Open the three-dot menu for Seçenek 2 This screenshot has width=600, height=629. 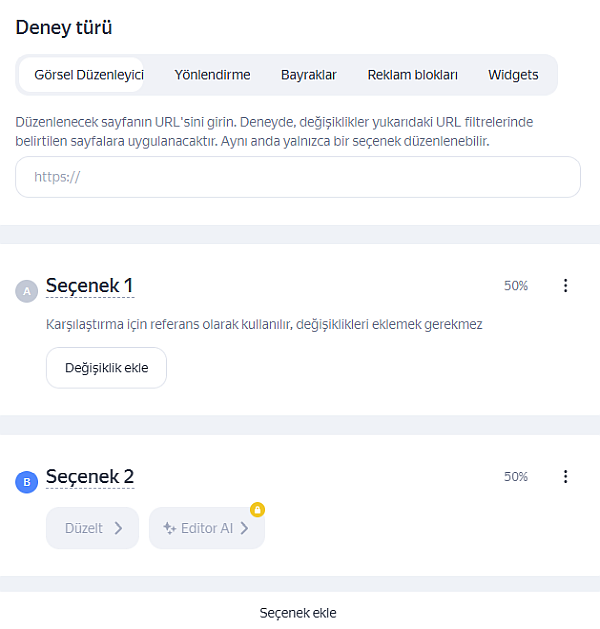566,477
